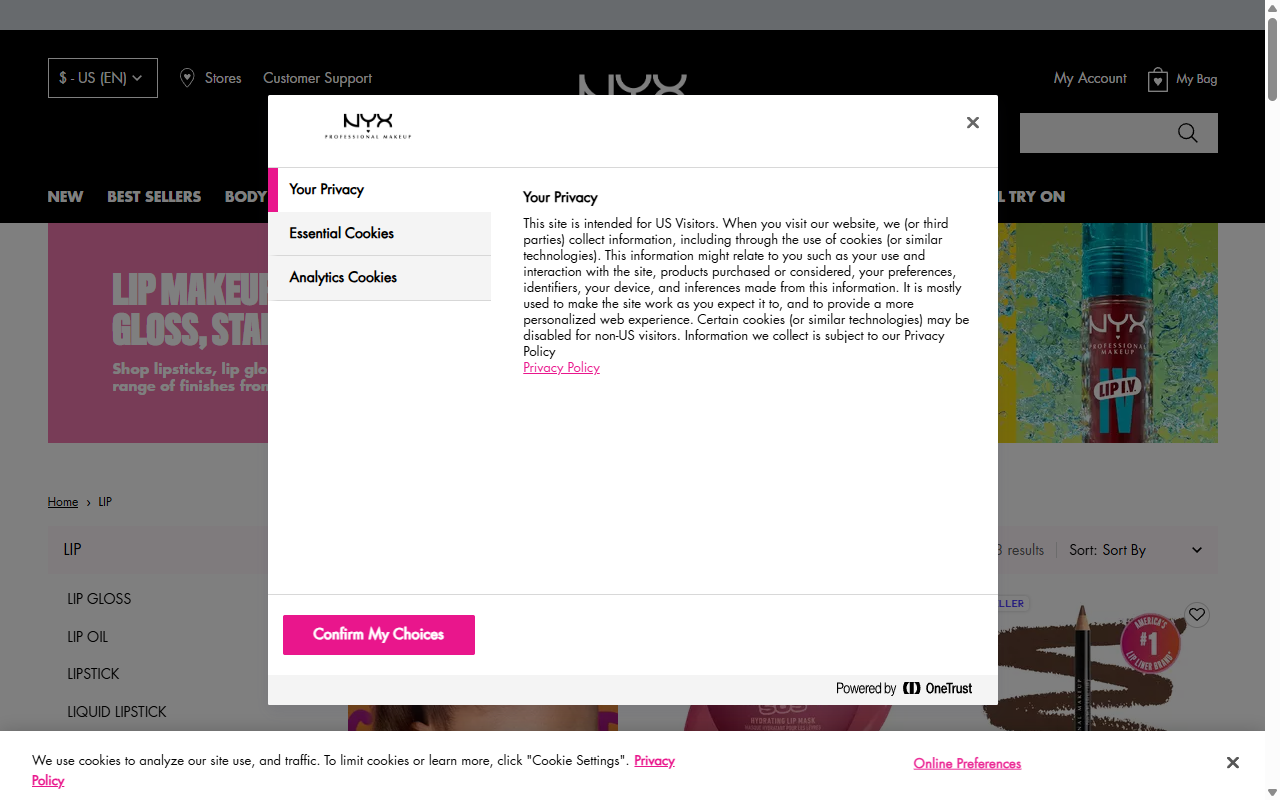The height and width of the screenshot is (800, 1280).
Task: Click the LIP sidebar heading
Action: coord(73,549)
